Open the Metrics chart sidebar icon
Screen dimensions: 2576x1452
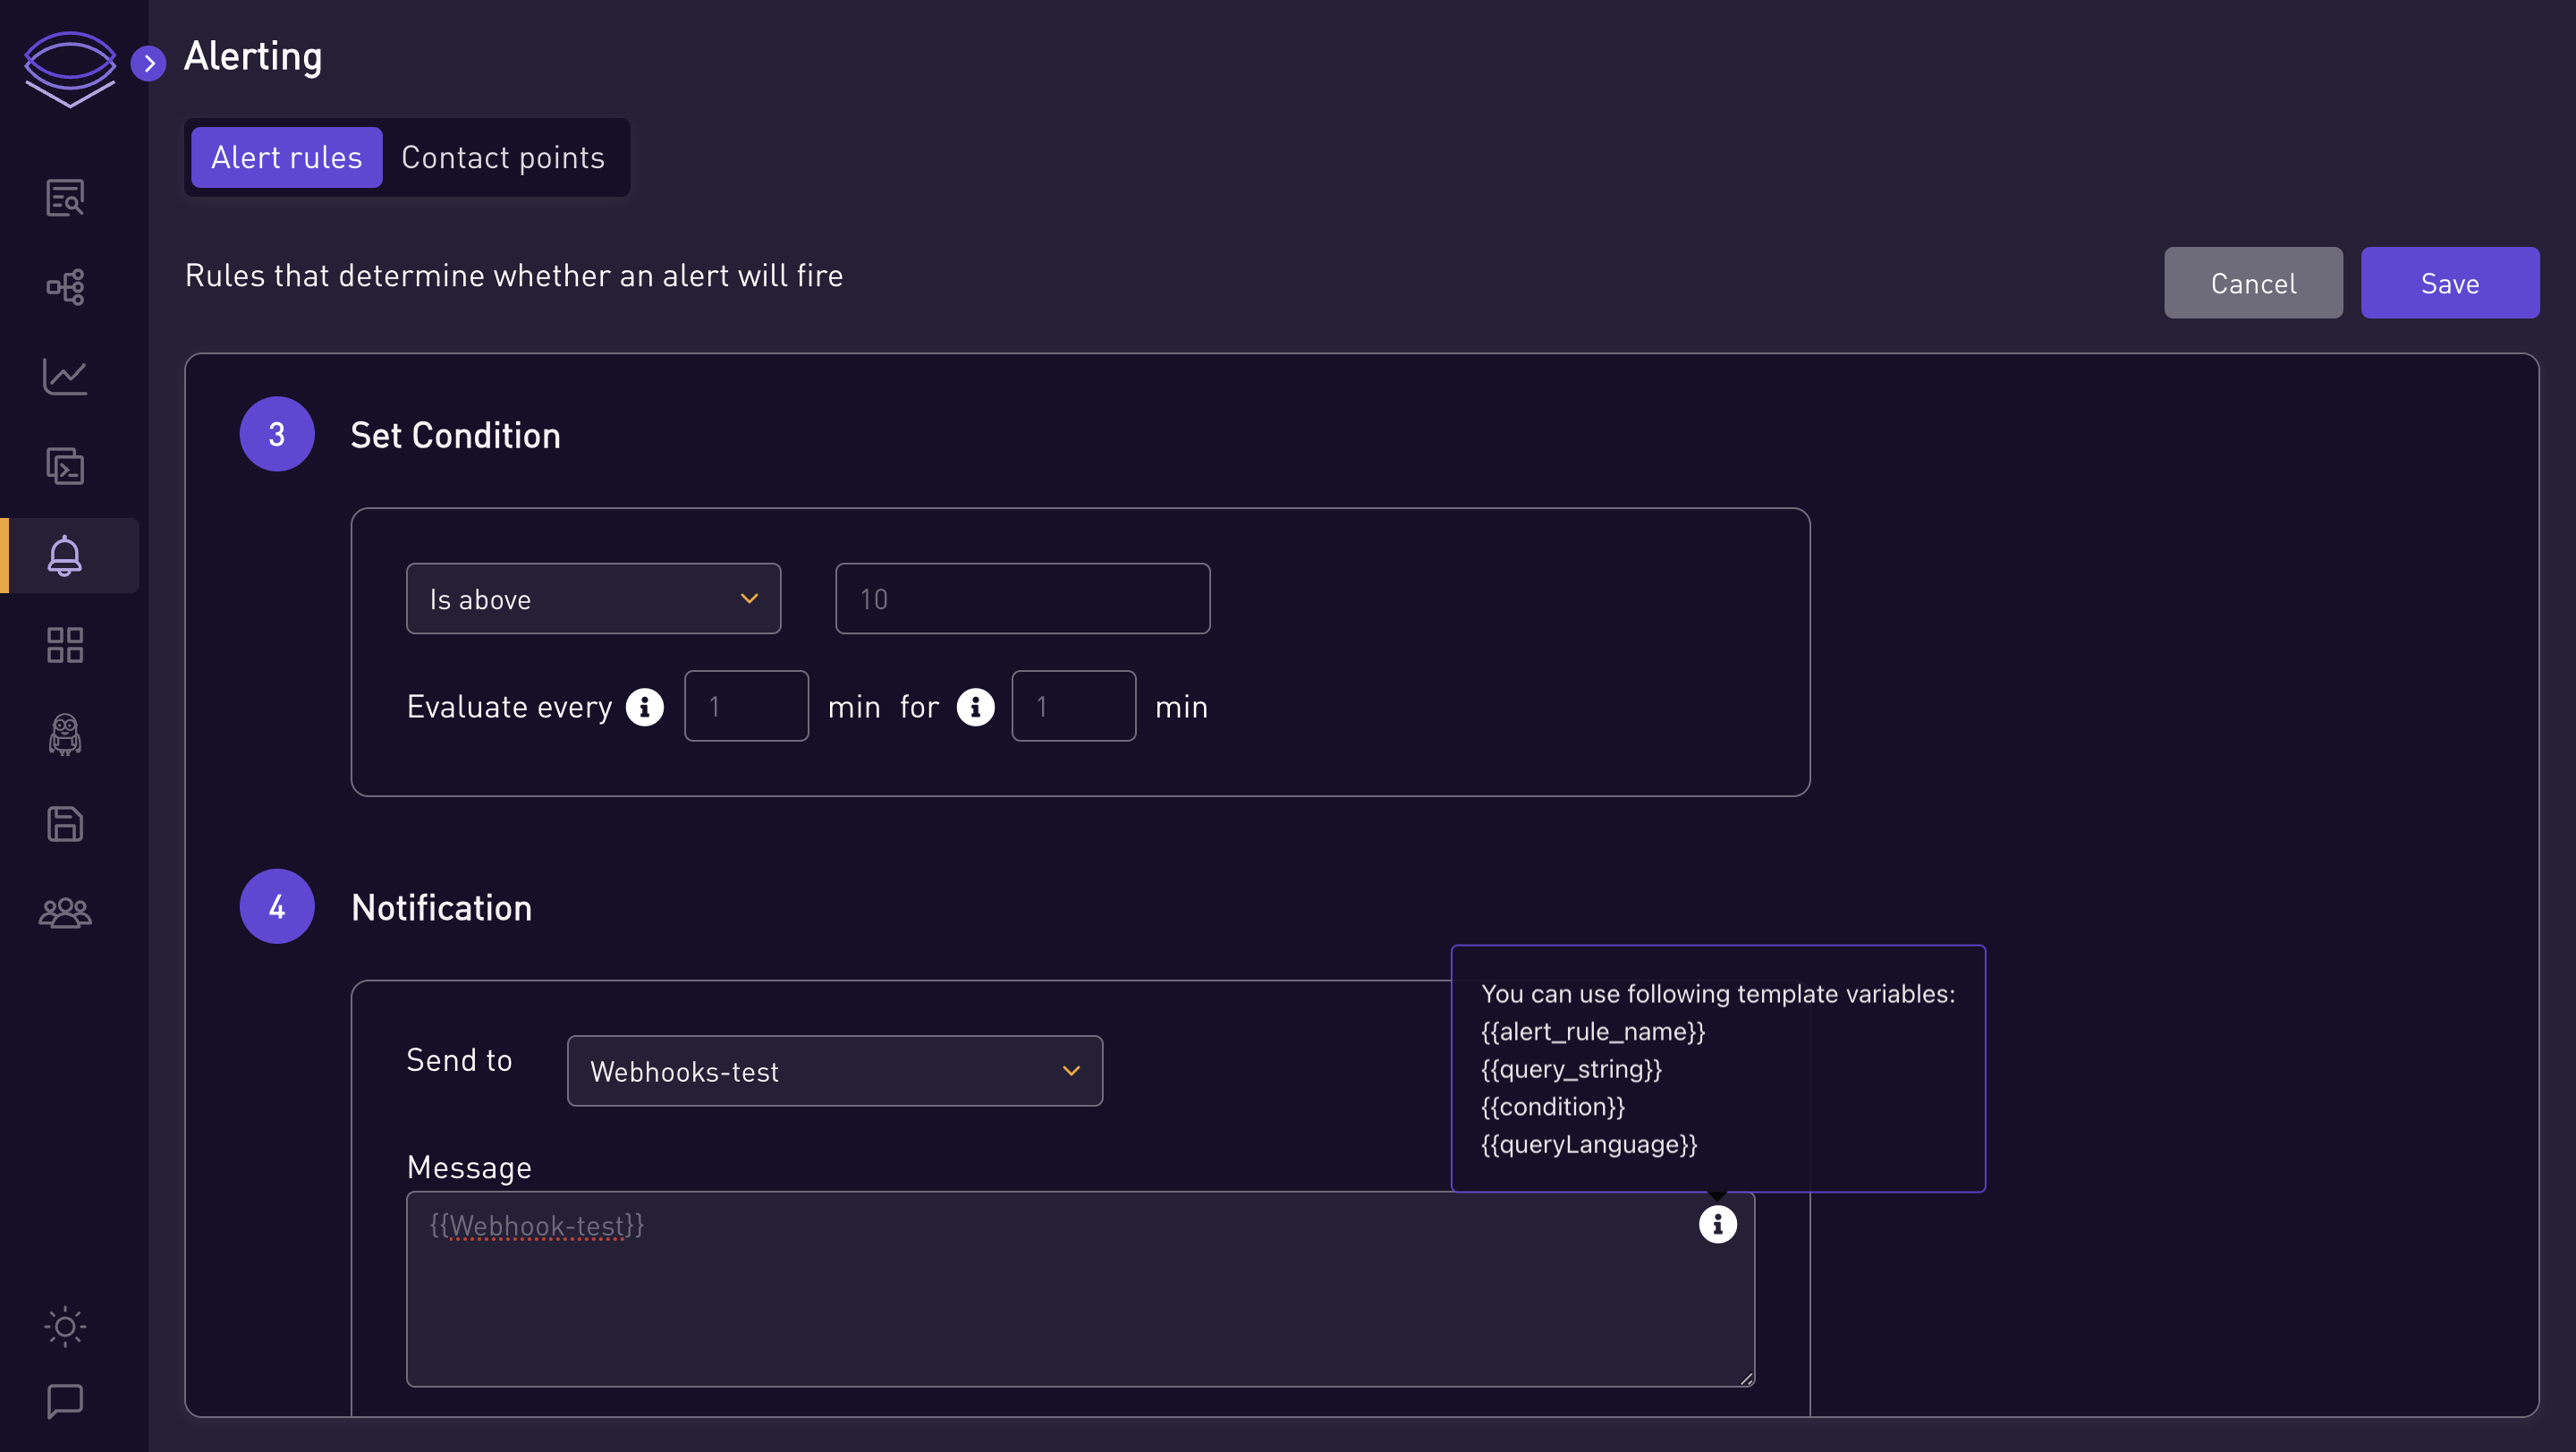[65, 377]
